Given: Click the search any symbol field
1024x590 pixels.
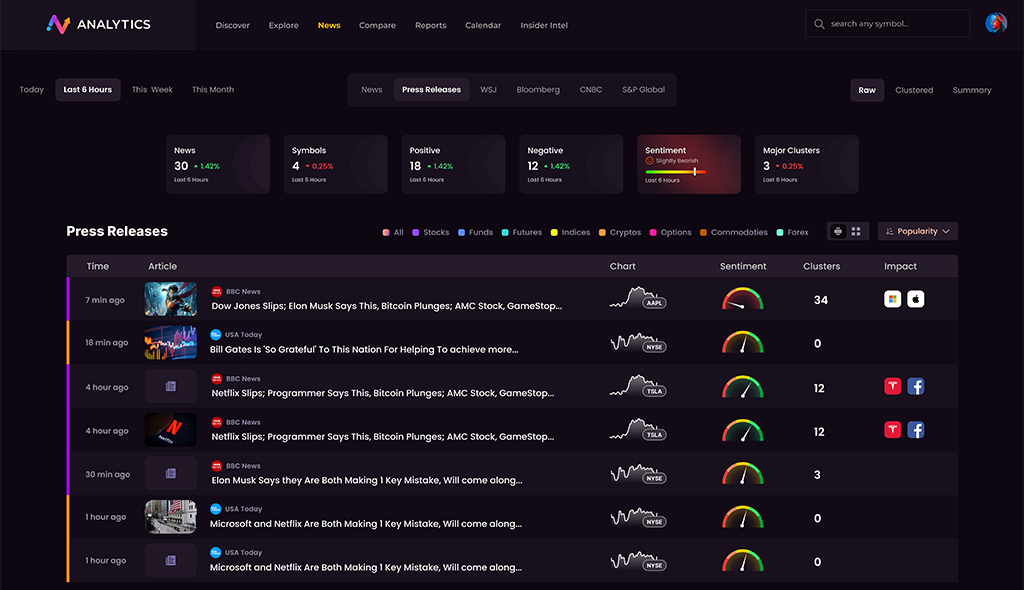Looking at the screenshot, I should pyautogui.click(x=887, y=24).
